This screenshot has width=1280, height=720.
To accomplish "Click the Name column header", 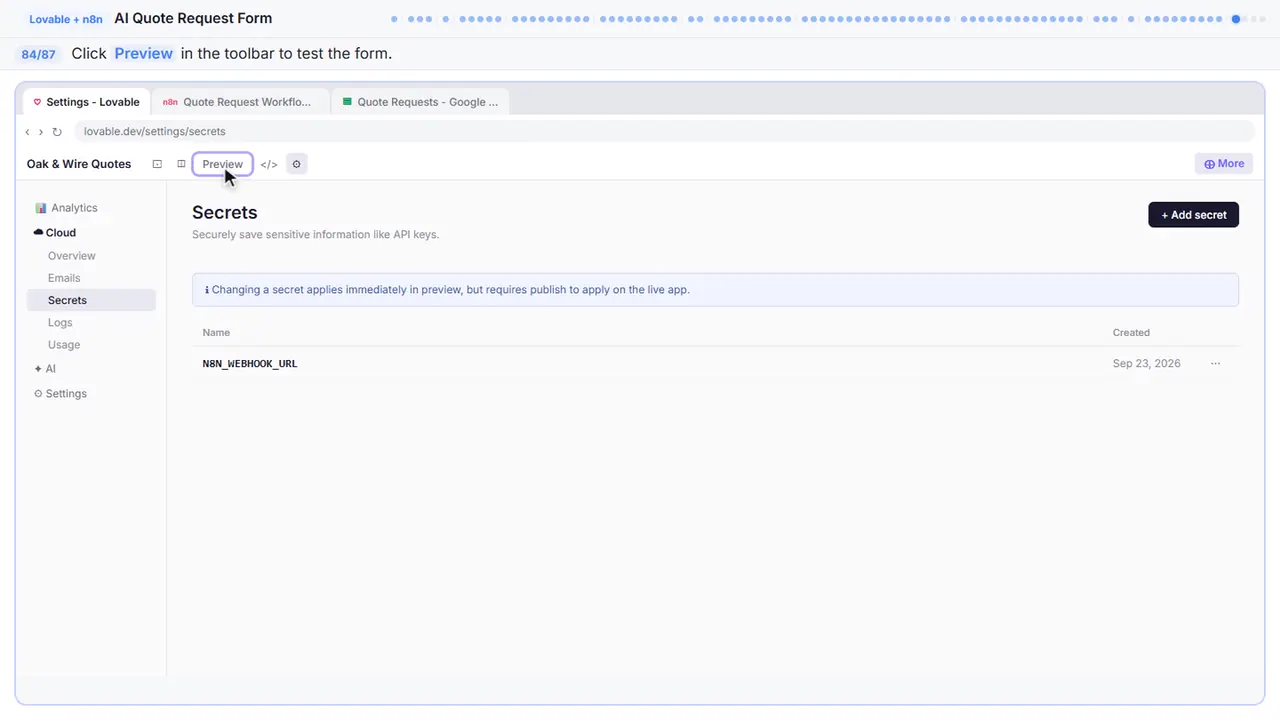I will (x=216, y=333).
